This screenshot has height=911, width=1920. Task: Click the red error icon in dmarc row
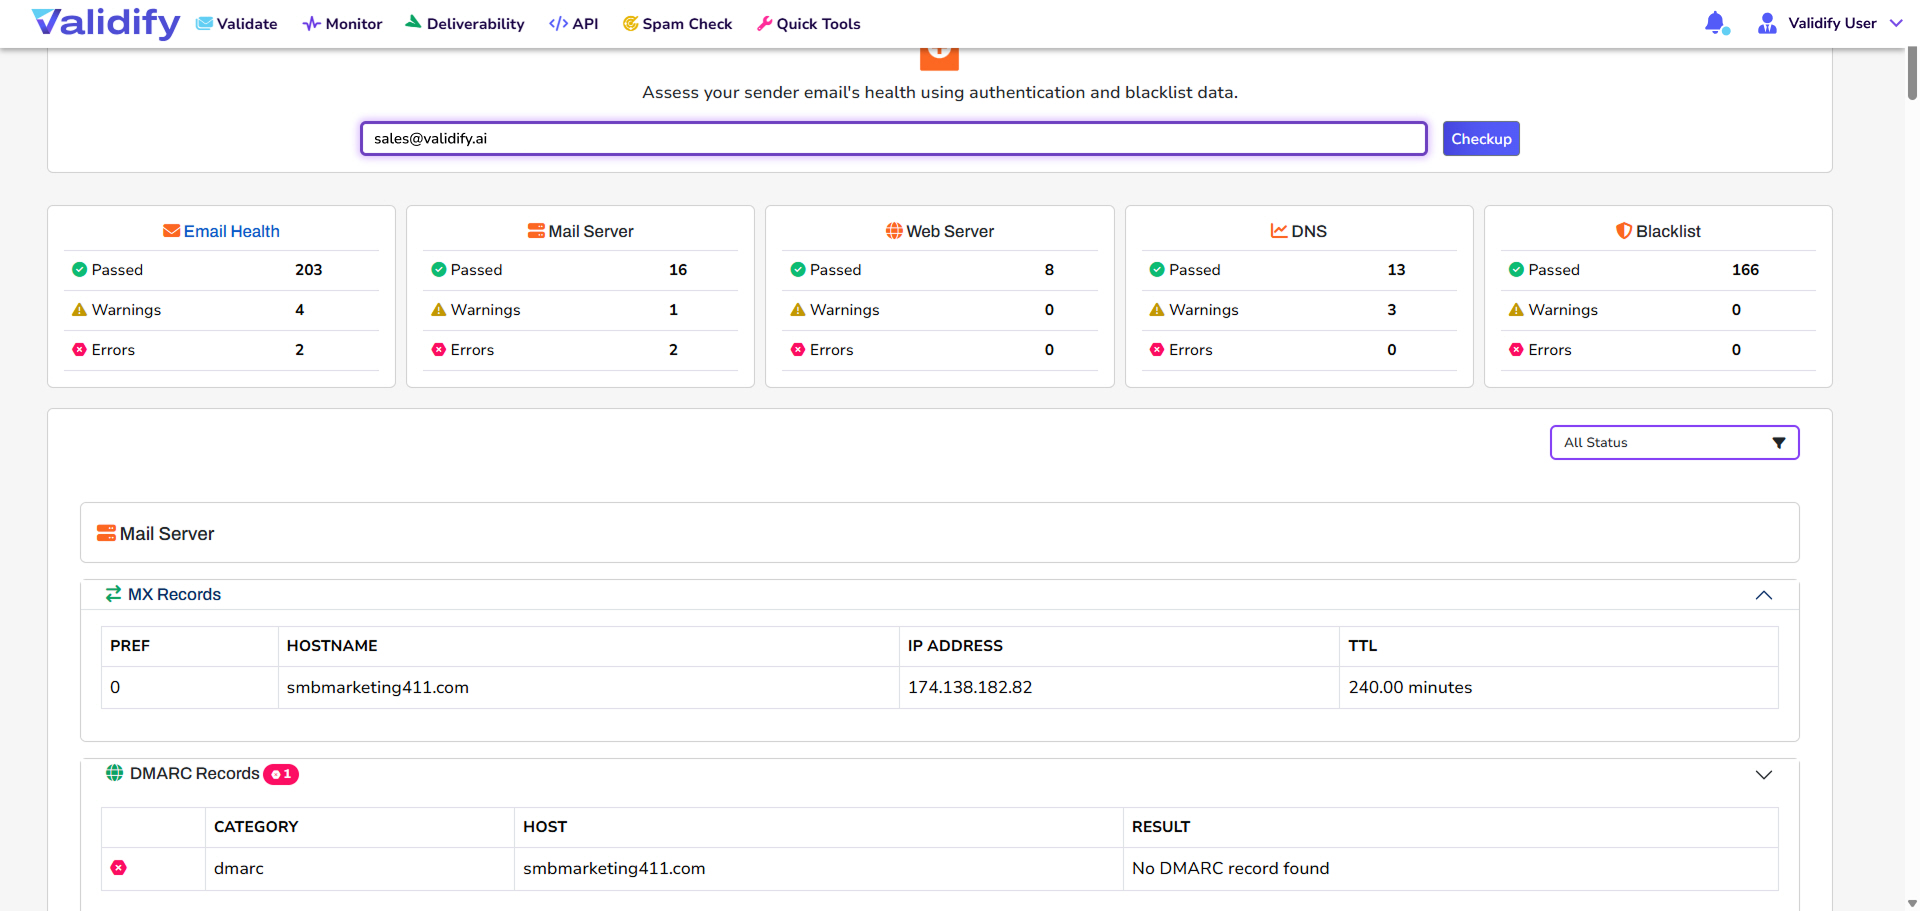click(x=119, y=868)
